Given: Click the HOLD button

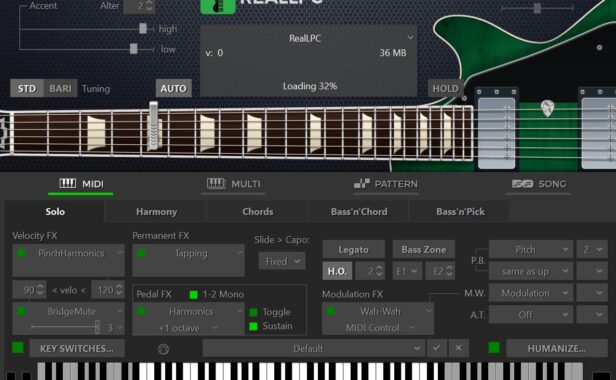Looking at the screenshot, I should 445,88.
